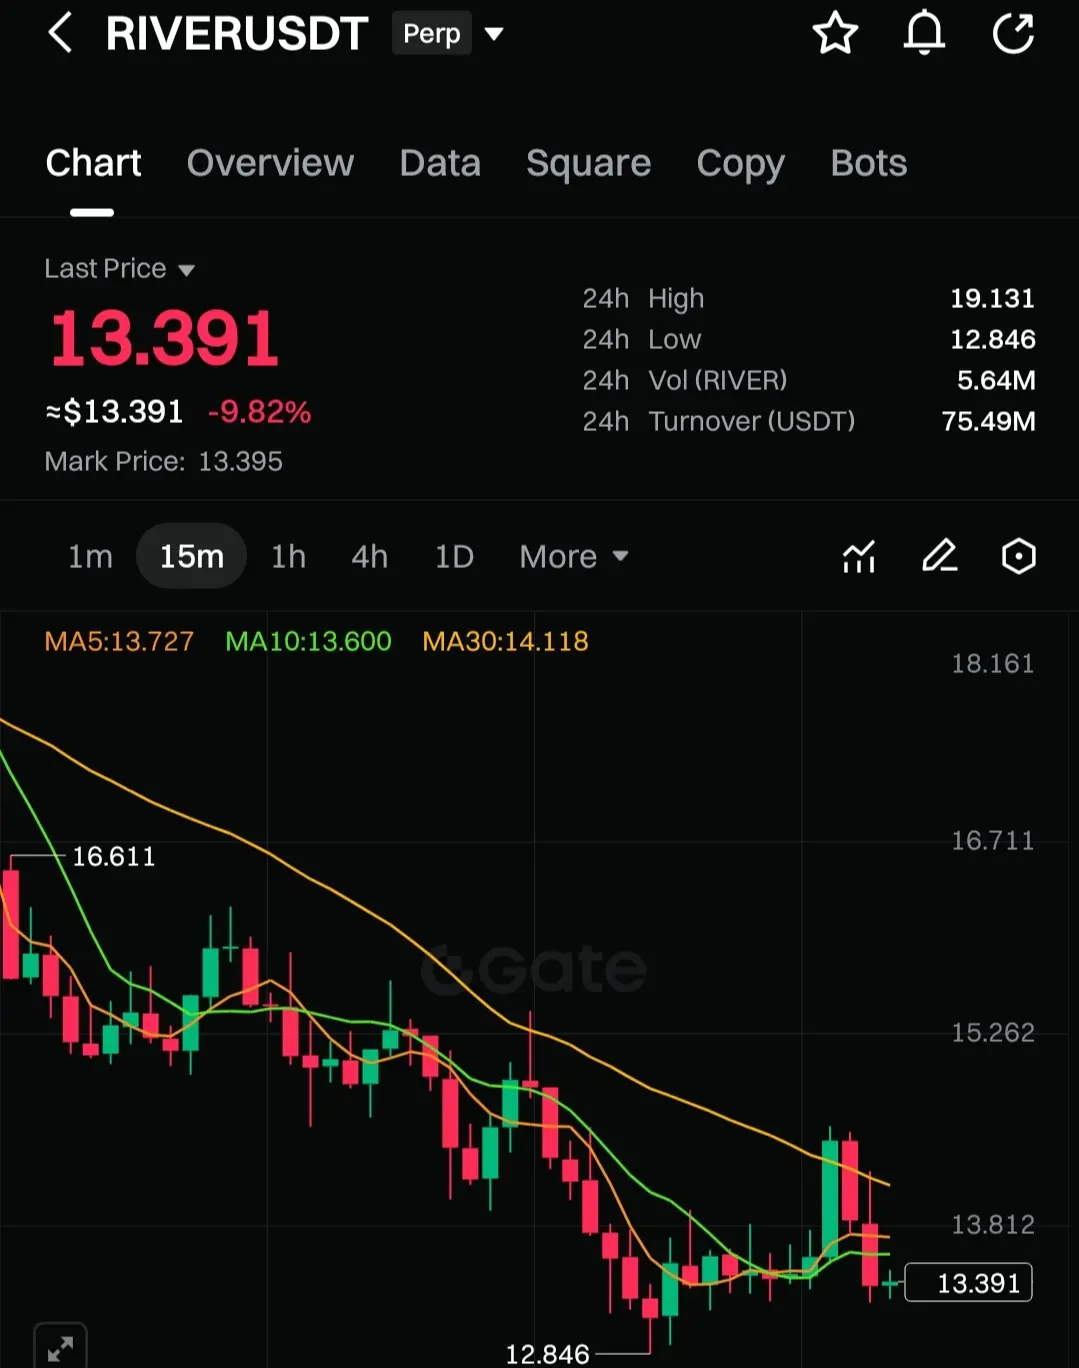Image resolution: width=1079 pixels, height=1368 pixels.
Task: Tap the RIVERUSDT pair title
Action: pos(237,33)
